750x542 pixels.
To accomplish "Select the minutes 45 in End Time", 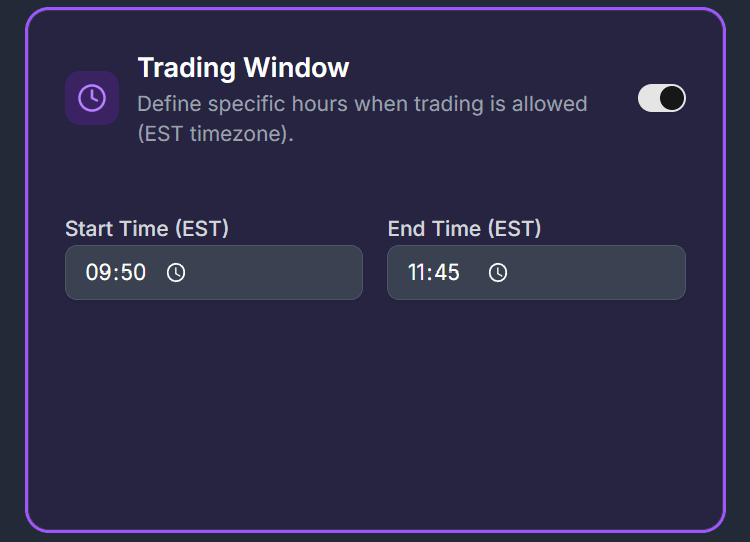I will coord(448,272).
